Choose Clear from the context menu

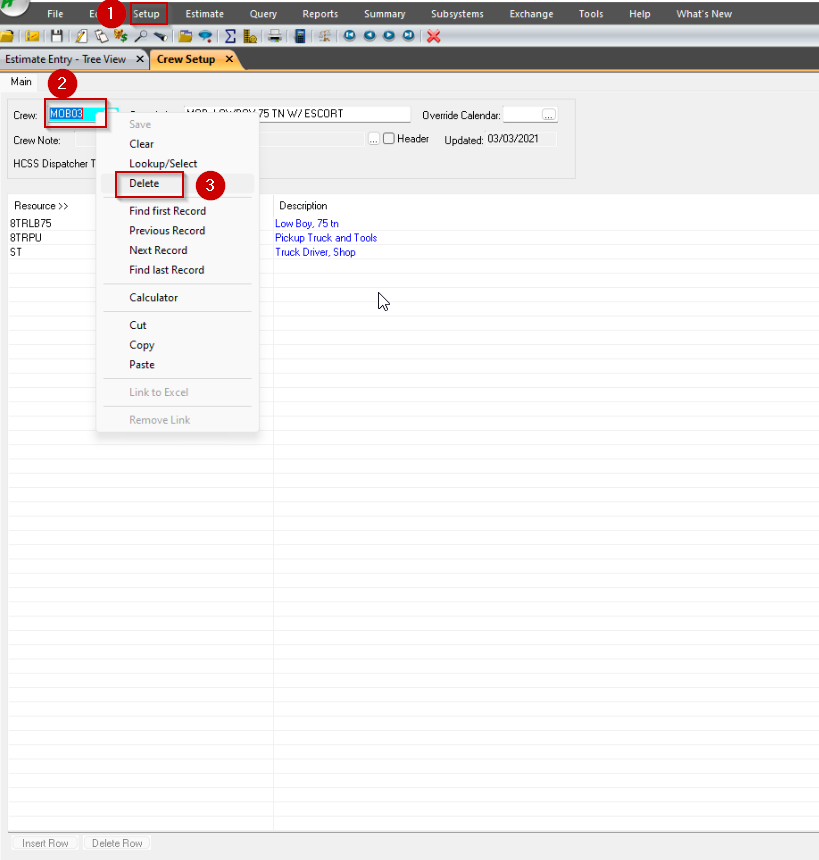(x=142, y=144)
